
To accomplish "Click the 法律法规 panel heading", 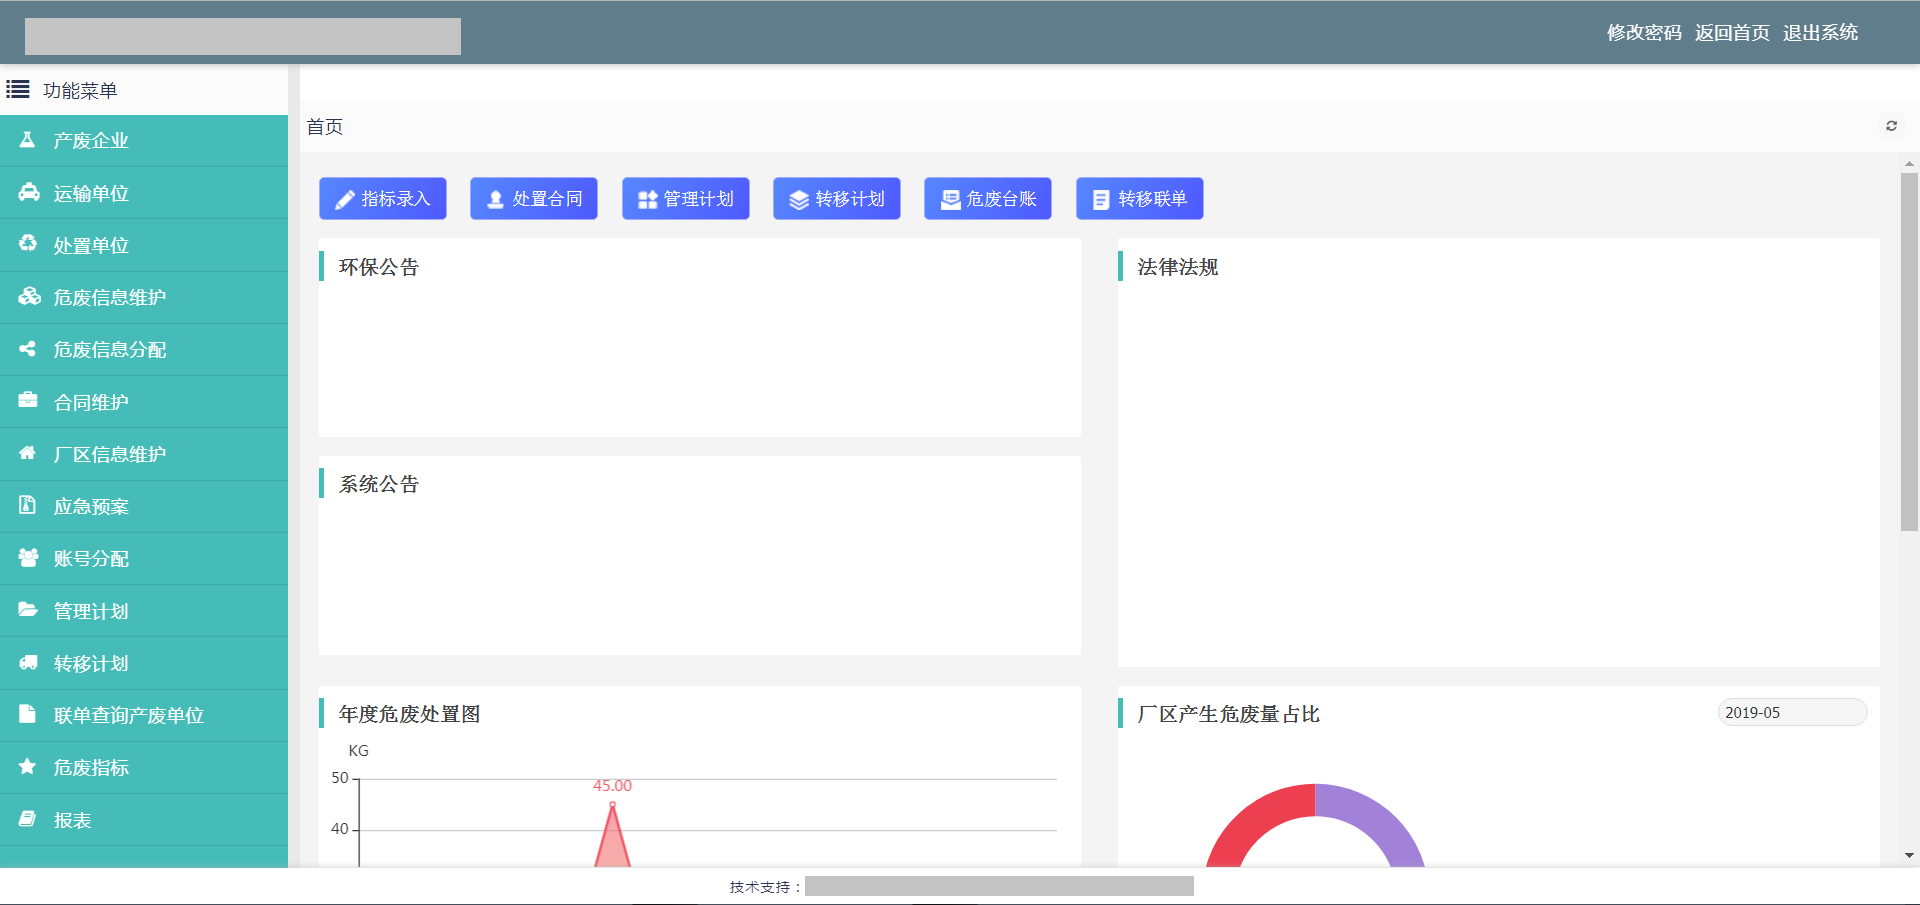I will coord(1178,267).
